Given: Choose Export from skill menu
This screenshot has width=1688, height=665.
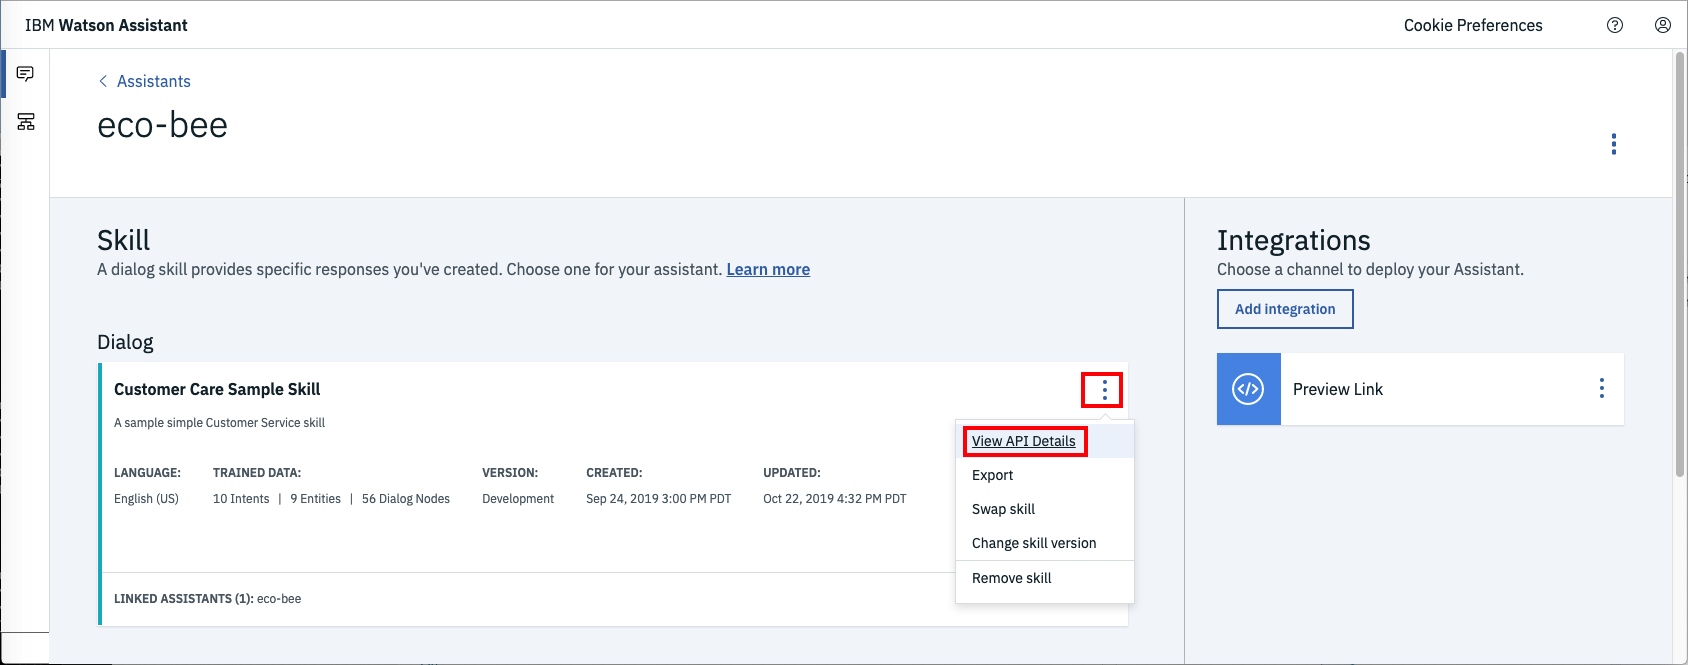Looking at the screenshot, I should pos(993,475).
